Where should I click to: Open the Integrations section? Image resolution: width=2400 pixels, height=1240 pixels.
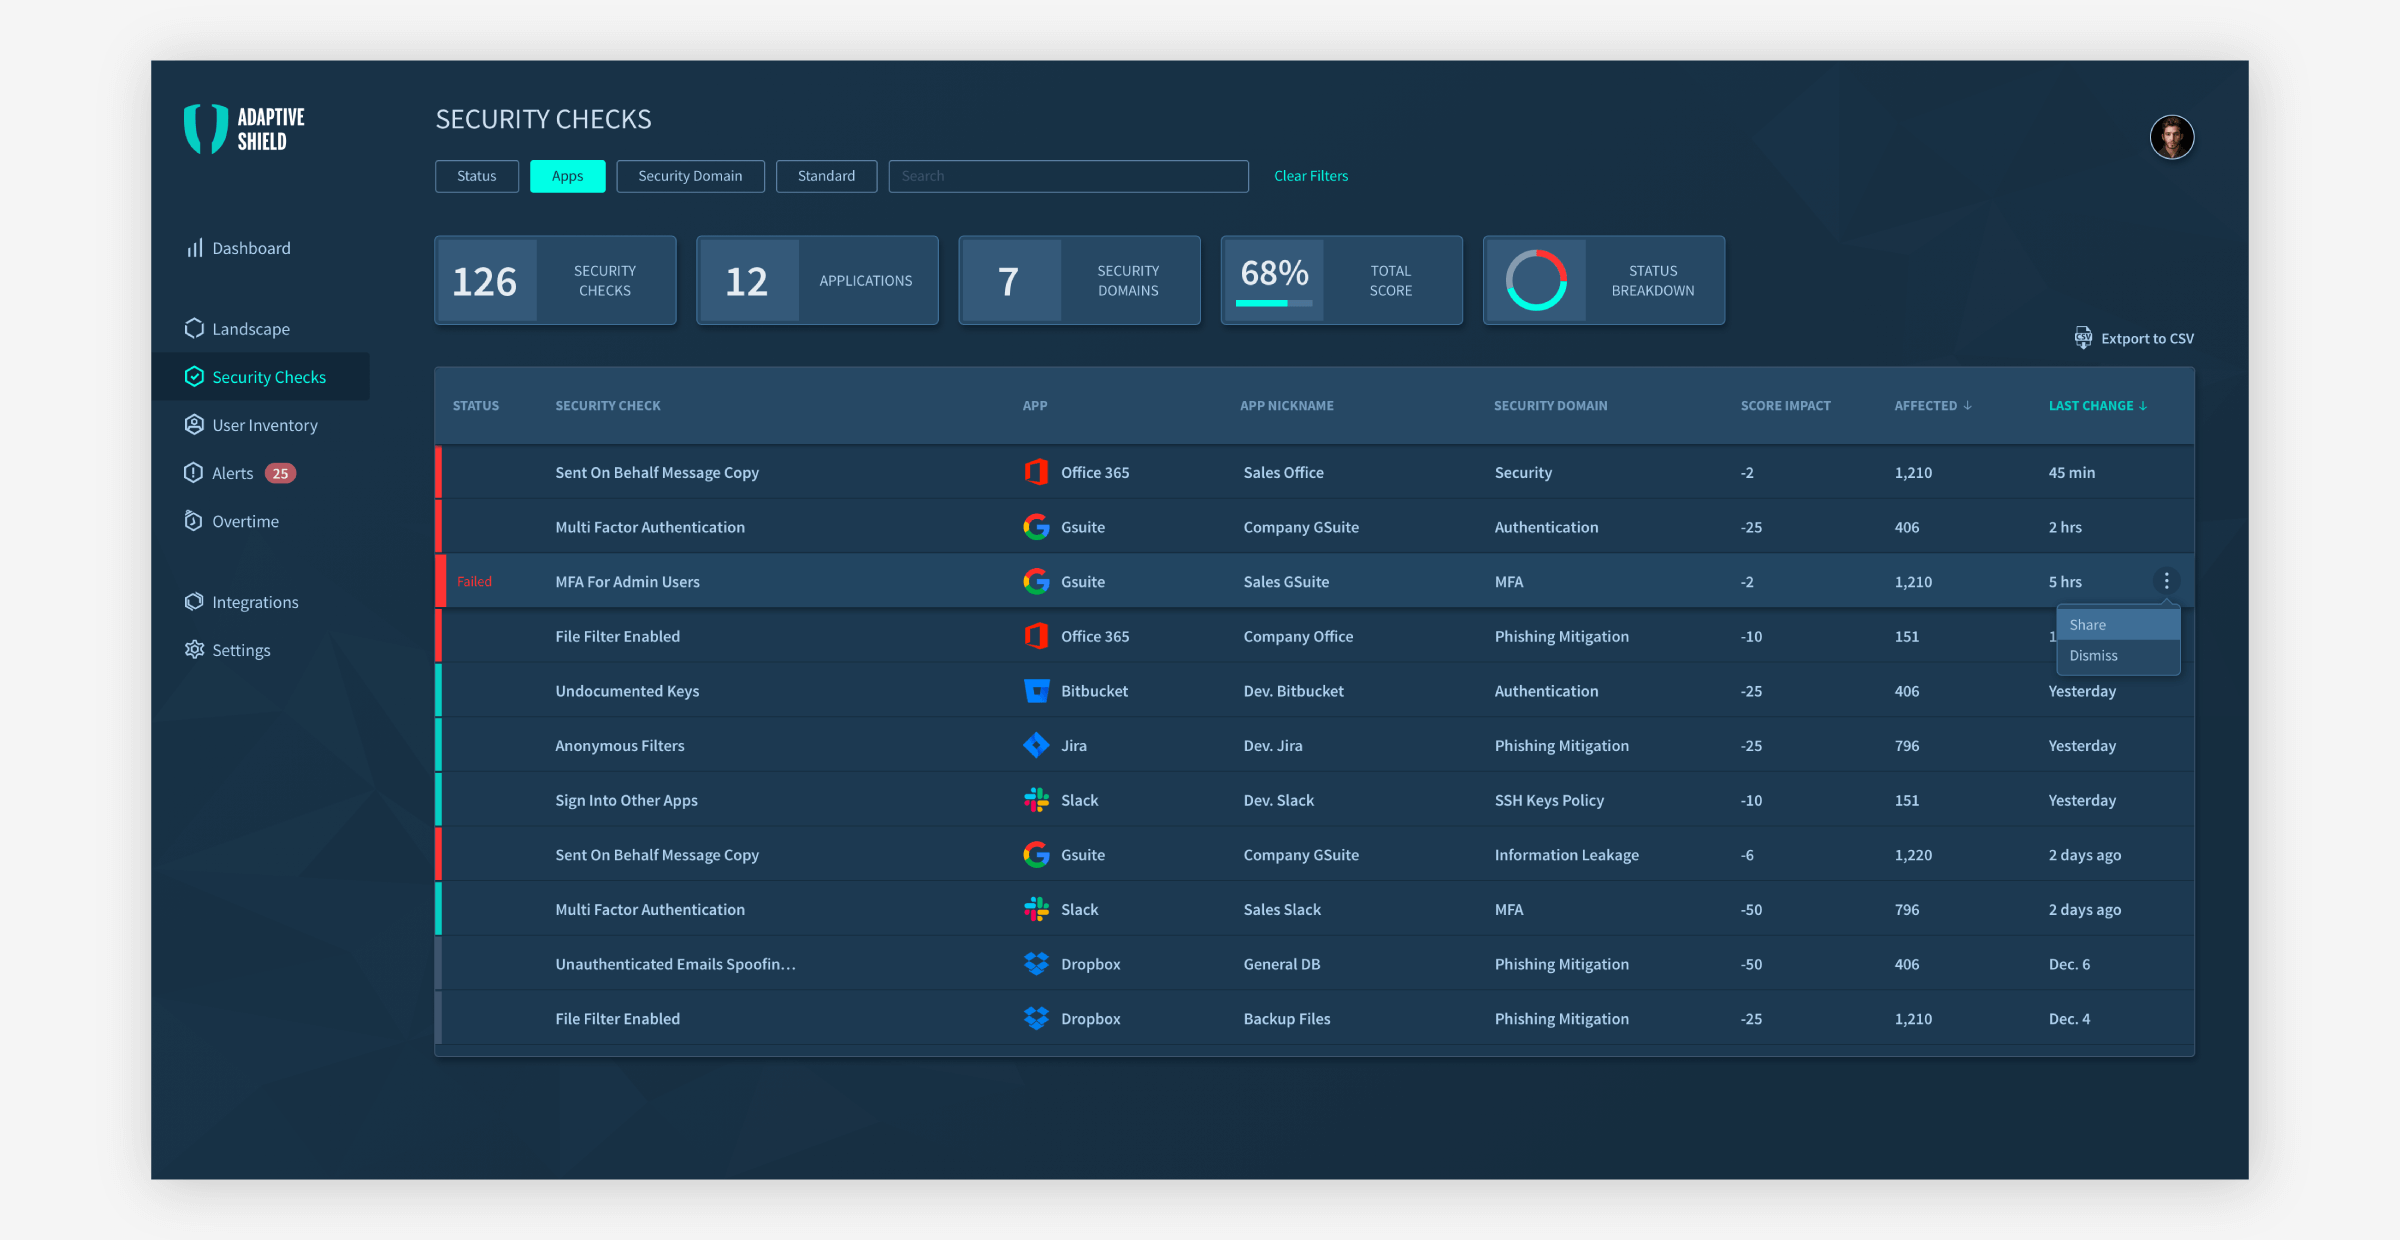pyautogui.click(x=254, y=602)
